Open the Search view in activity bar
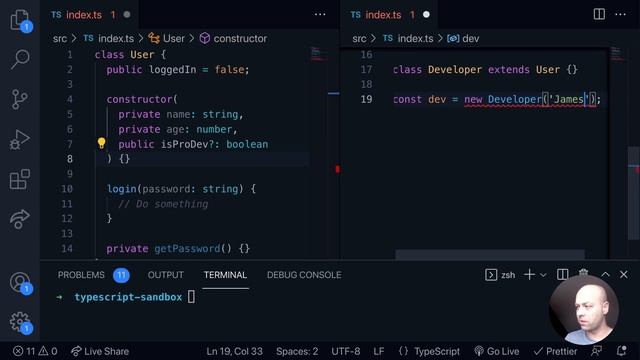The width and height of the screenshot is (640, 360). [x=20, y=59]
